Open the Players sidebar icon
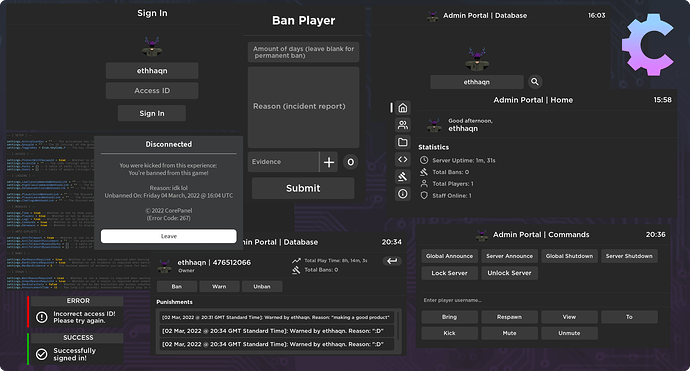Image resolution: width=690 pixels, height=371 pixels. (403, 125)
